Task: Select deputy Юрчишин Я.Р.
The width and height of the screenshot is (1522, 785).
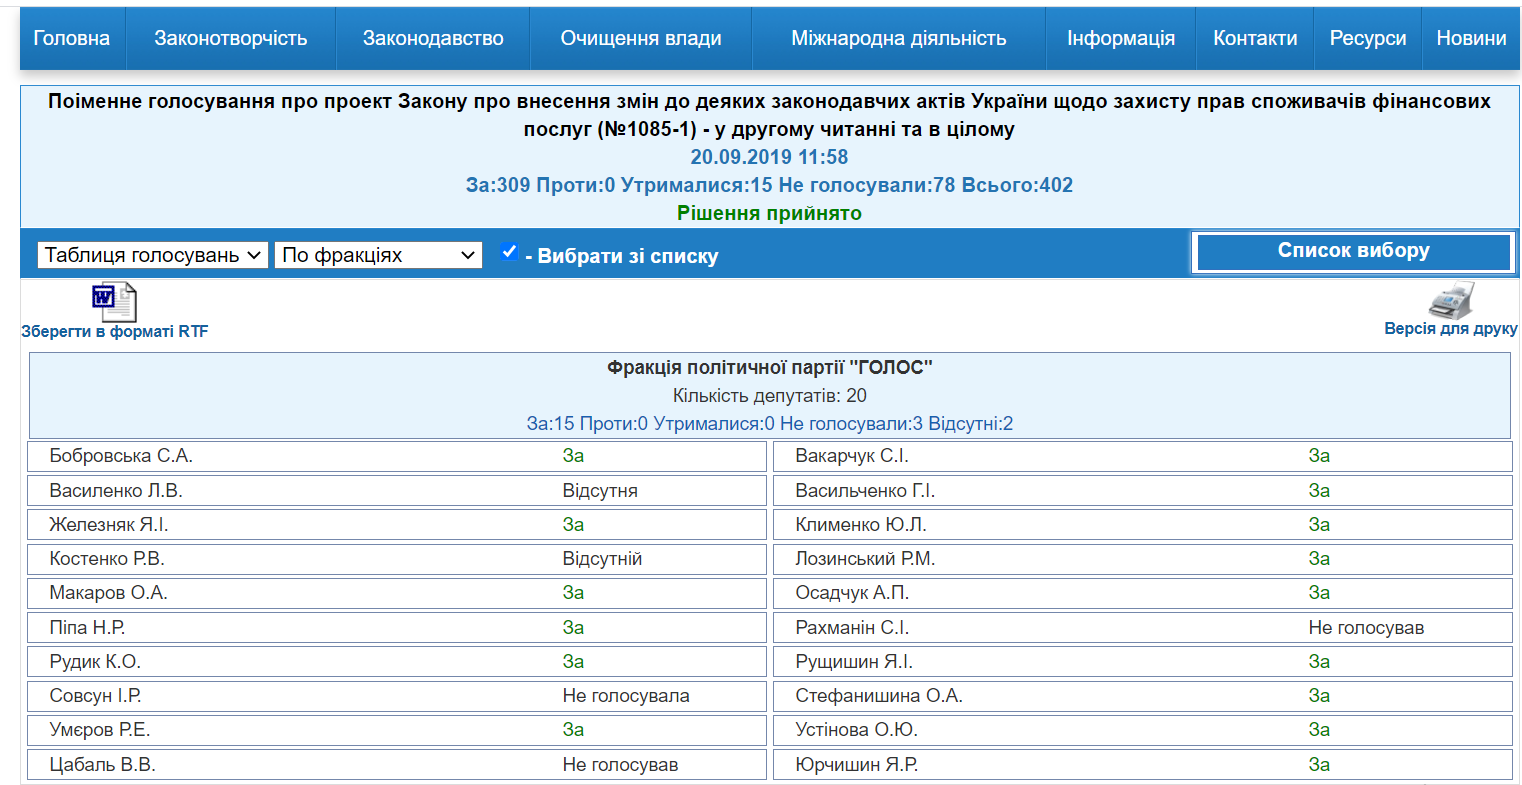Action: coord(857,765)
